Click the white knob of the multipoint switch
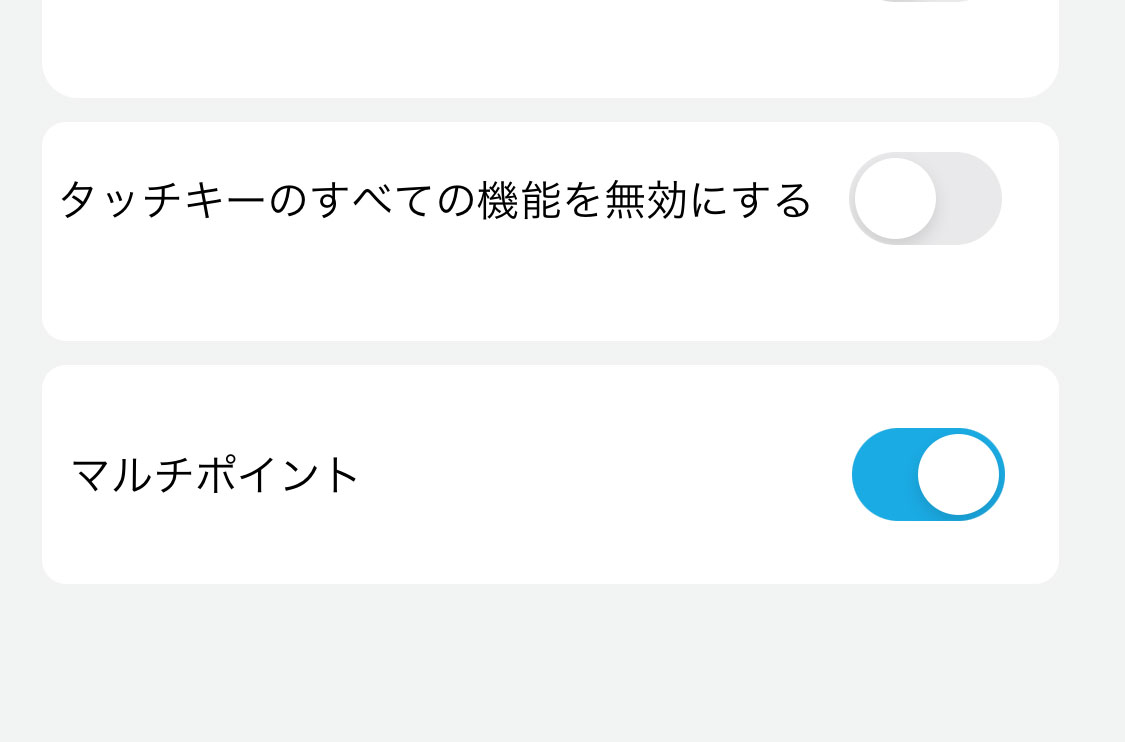The width and height of the screenshot is (1125, 742). (x=961, y=474)
